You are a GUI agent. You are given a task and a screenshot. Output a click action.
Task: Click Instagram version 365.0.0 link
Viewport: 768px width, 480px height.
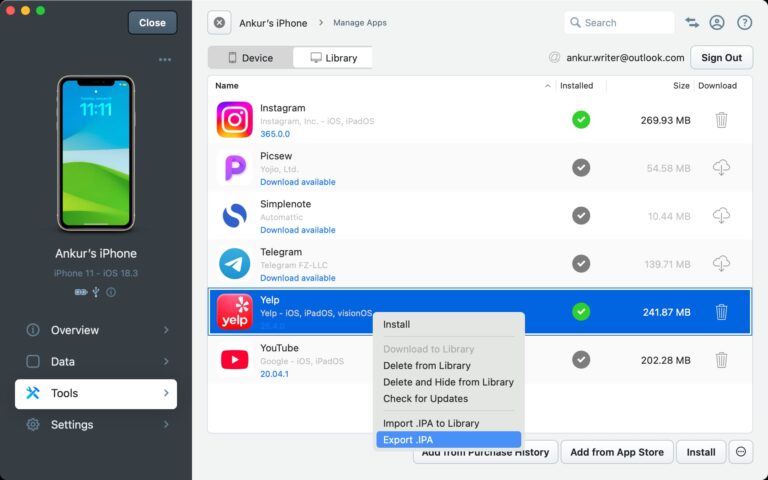point(275,134)
